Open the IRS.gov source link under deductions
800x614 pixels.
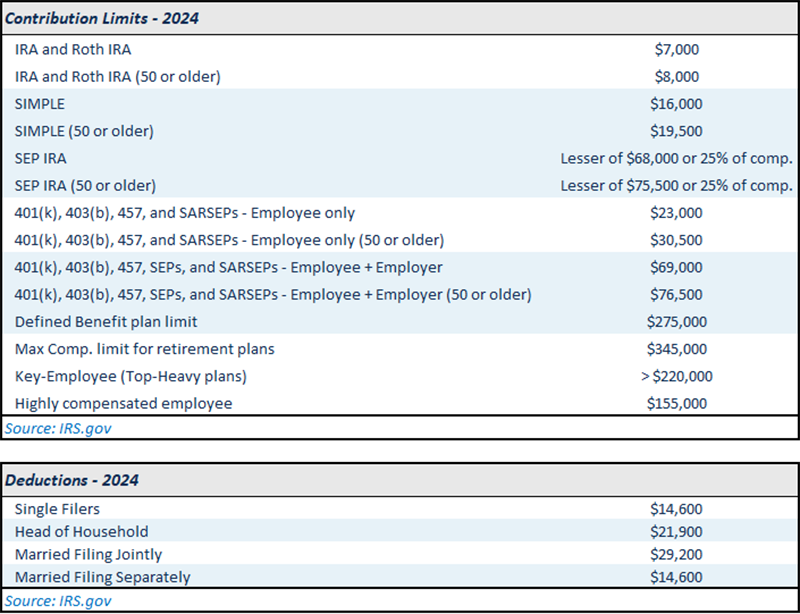(x=54, y=601)
